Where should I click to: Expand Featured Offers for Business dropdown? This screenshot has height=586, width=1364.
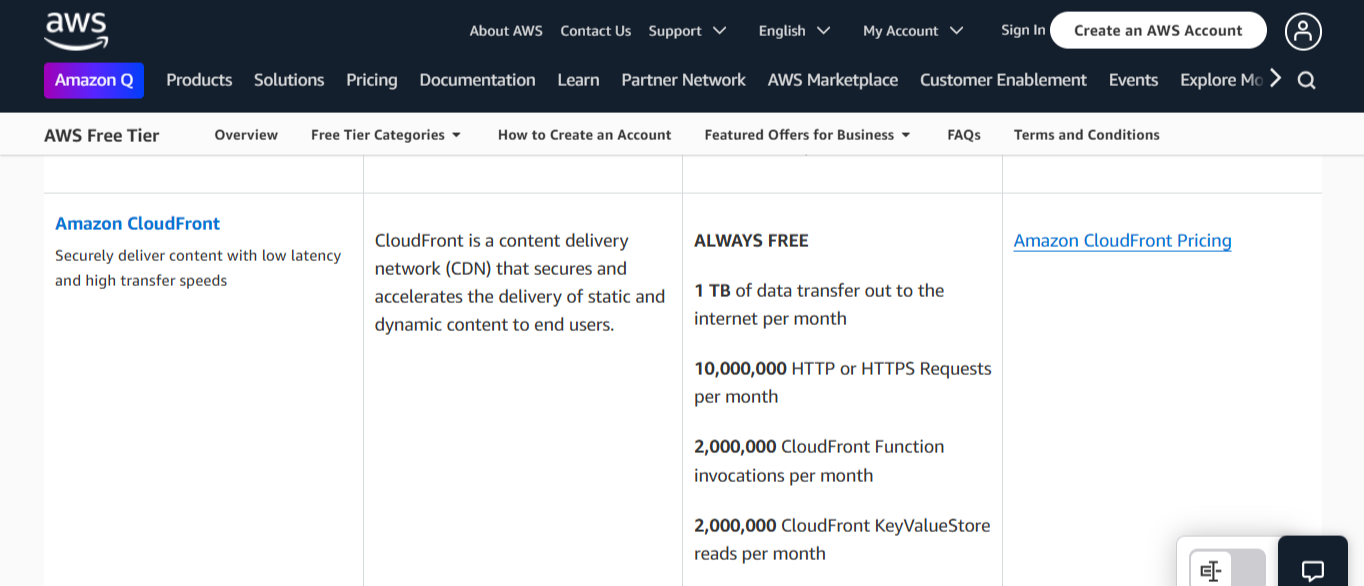[x=808, y=135]
